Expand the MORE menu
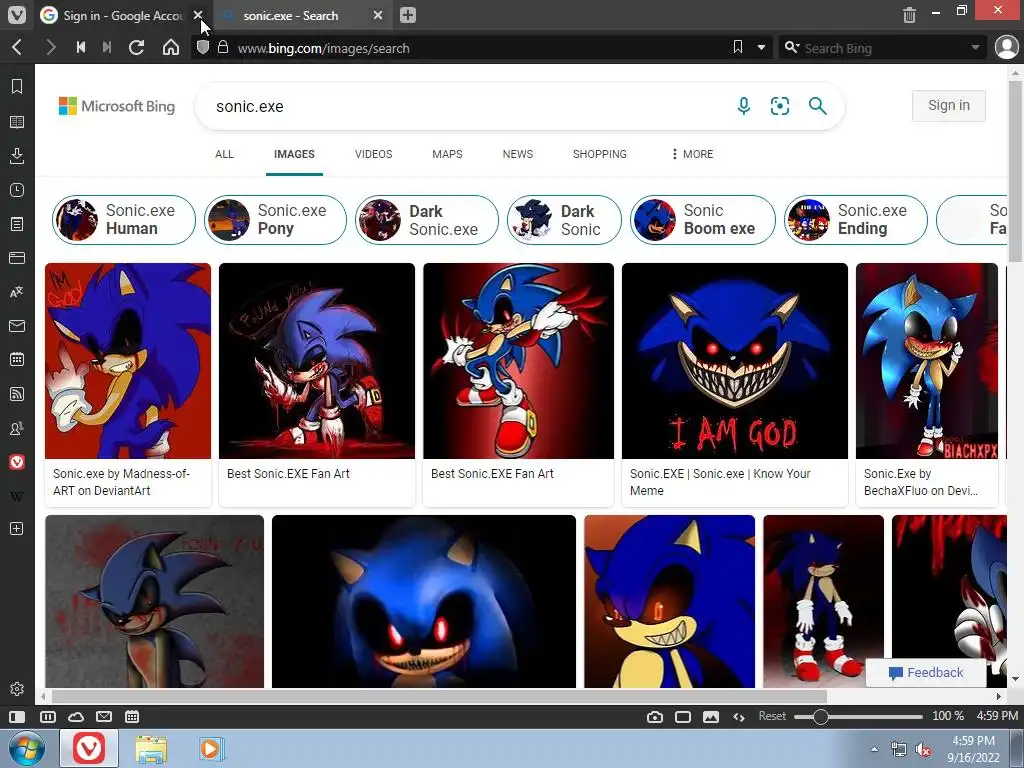The image size is (1024, 768). coord(692,154)
